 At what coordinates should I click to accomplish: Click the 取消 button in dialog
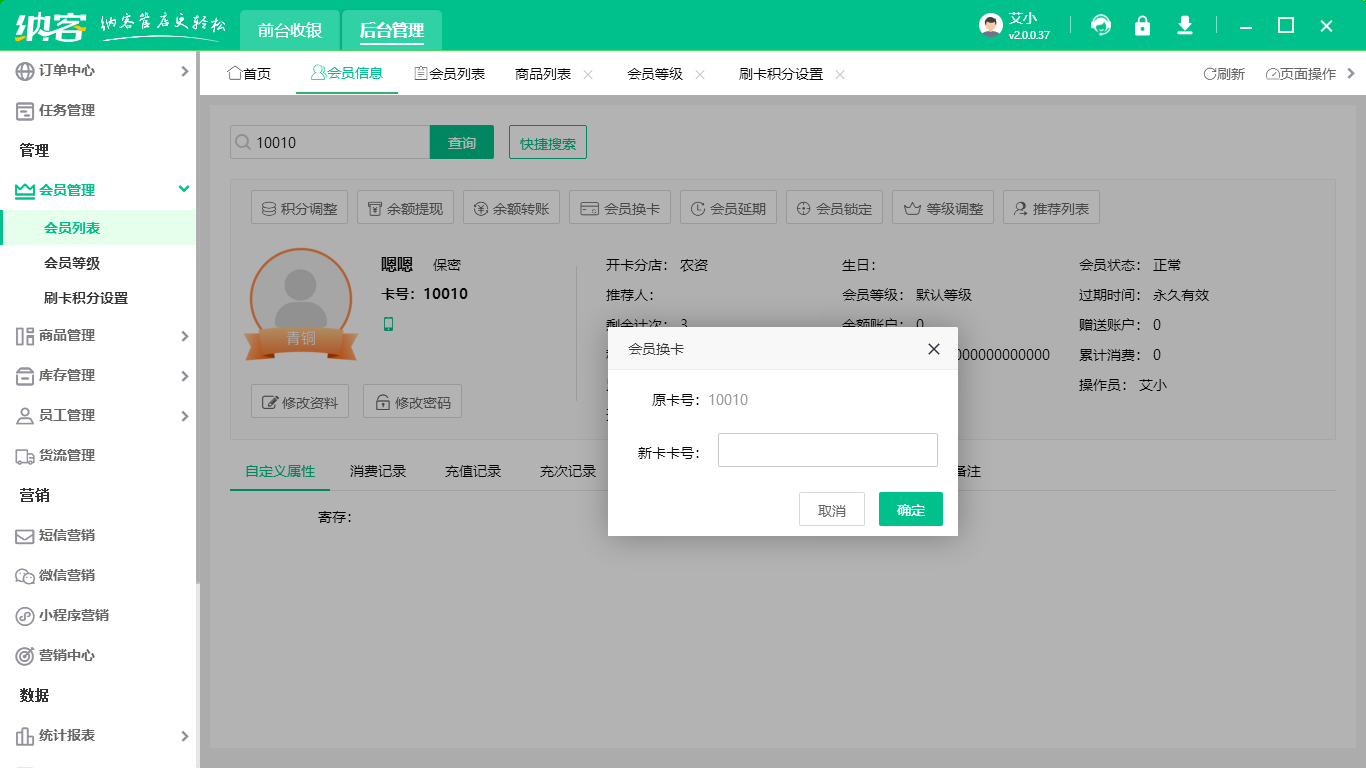[831, 510]
